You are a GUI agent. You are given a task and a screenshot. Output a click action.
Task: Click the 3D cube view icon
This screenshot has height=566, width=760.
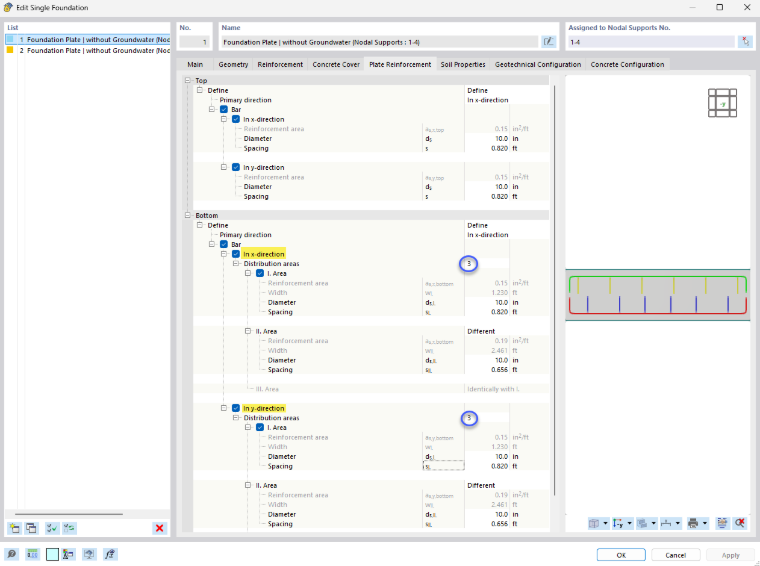[594, 523]
